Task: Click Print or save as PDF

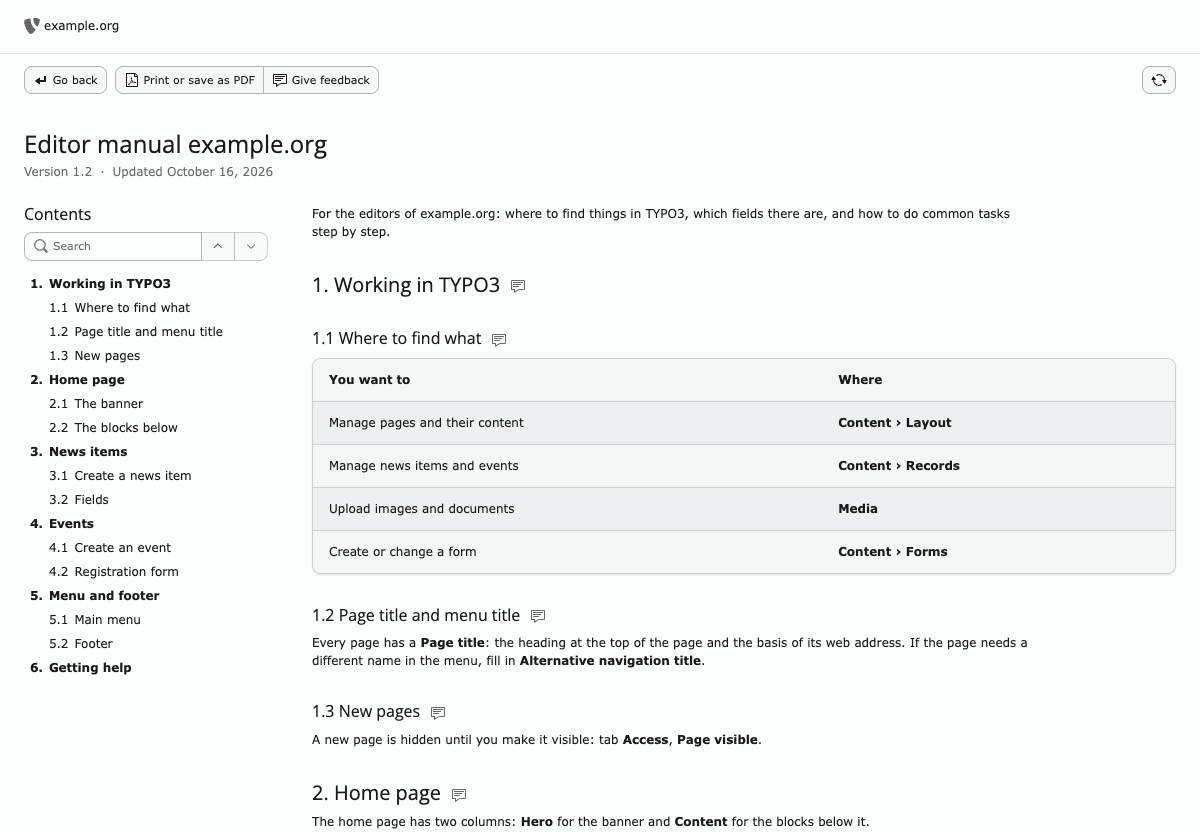Action: 189,80
